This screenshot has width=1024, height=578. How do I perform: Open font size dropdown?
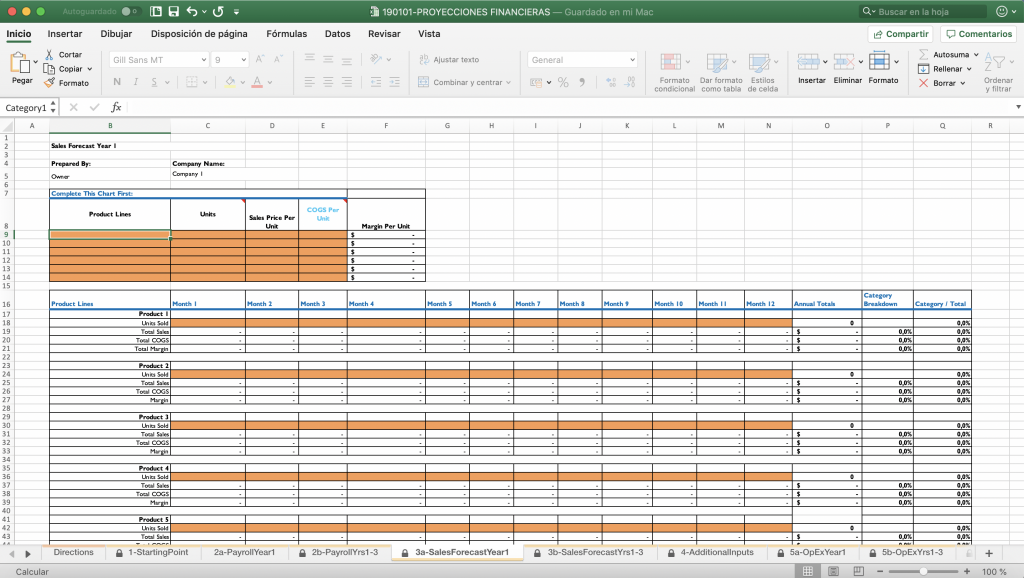coord(244,59)
